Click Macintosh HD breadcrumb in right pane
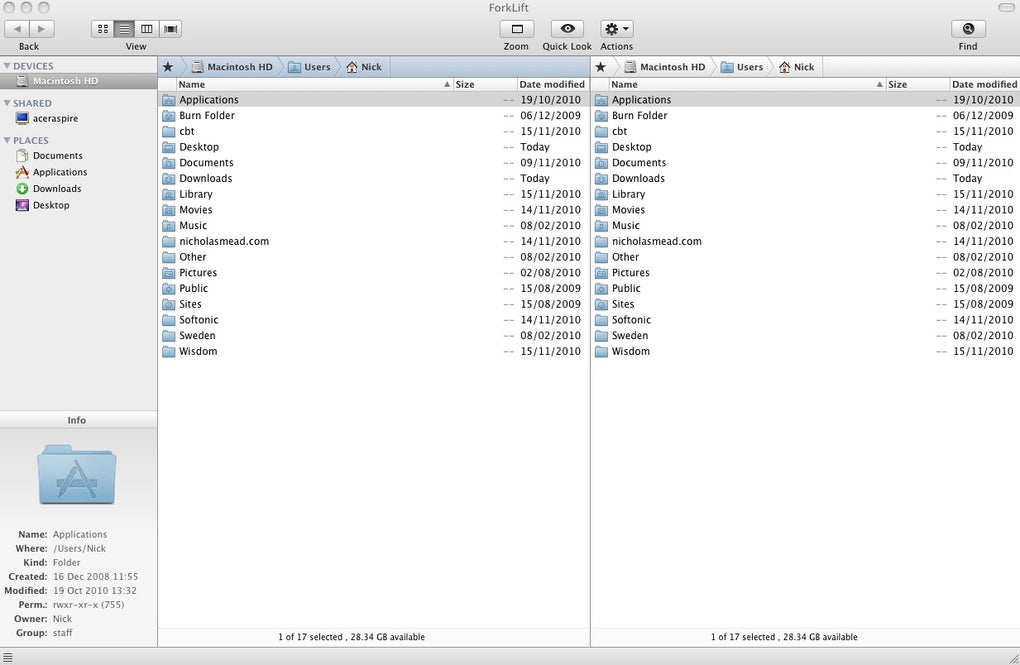Viewport: 1020px width, 665px height. pos(664,67)
